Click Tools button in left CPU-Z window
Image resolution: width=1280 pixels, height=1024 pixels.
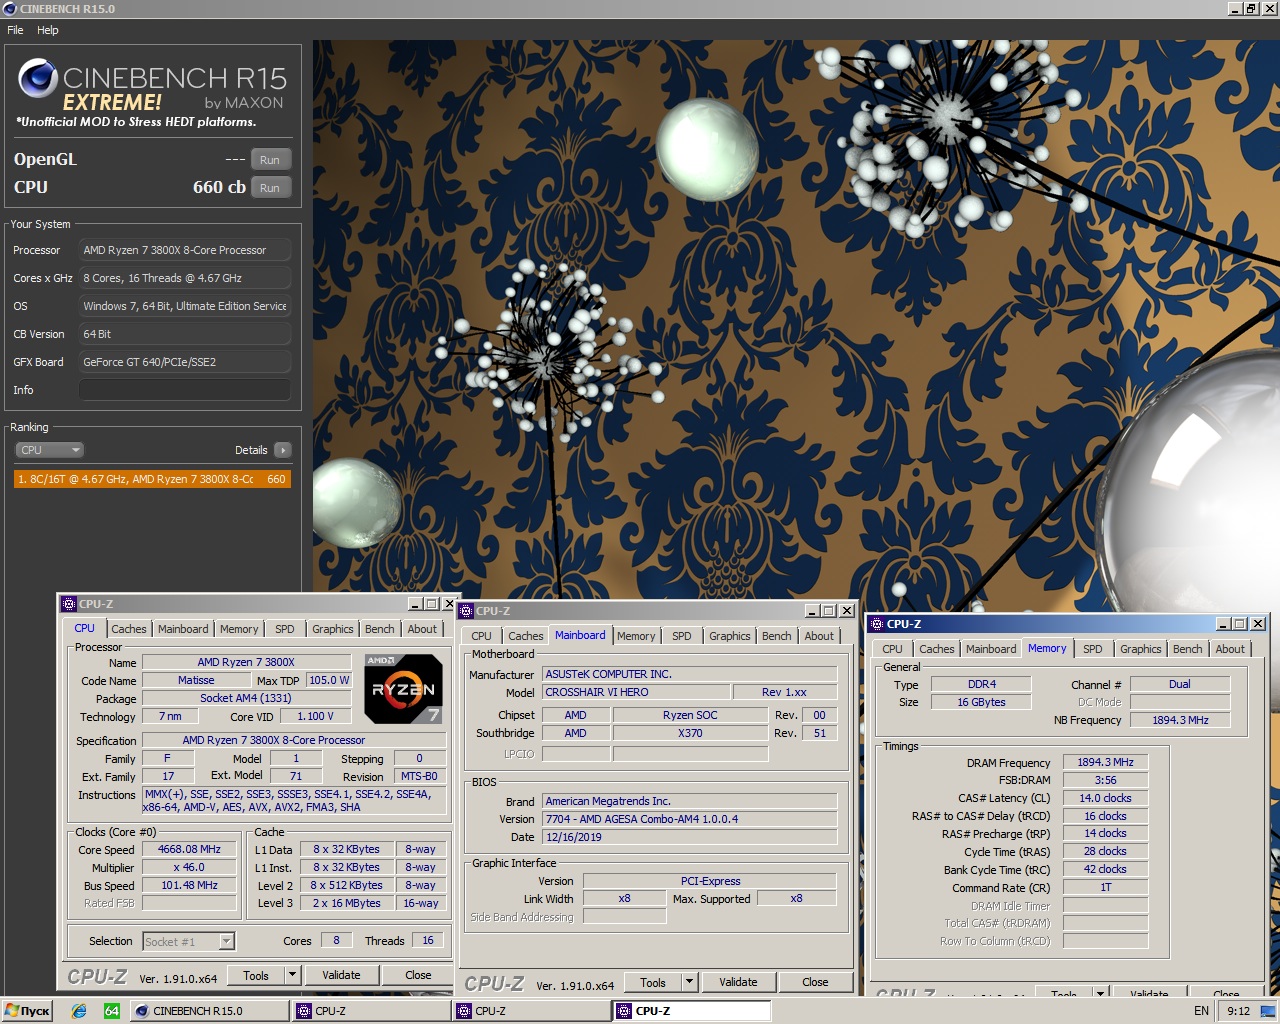point(256,975)
